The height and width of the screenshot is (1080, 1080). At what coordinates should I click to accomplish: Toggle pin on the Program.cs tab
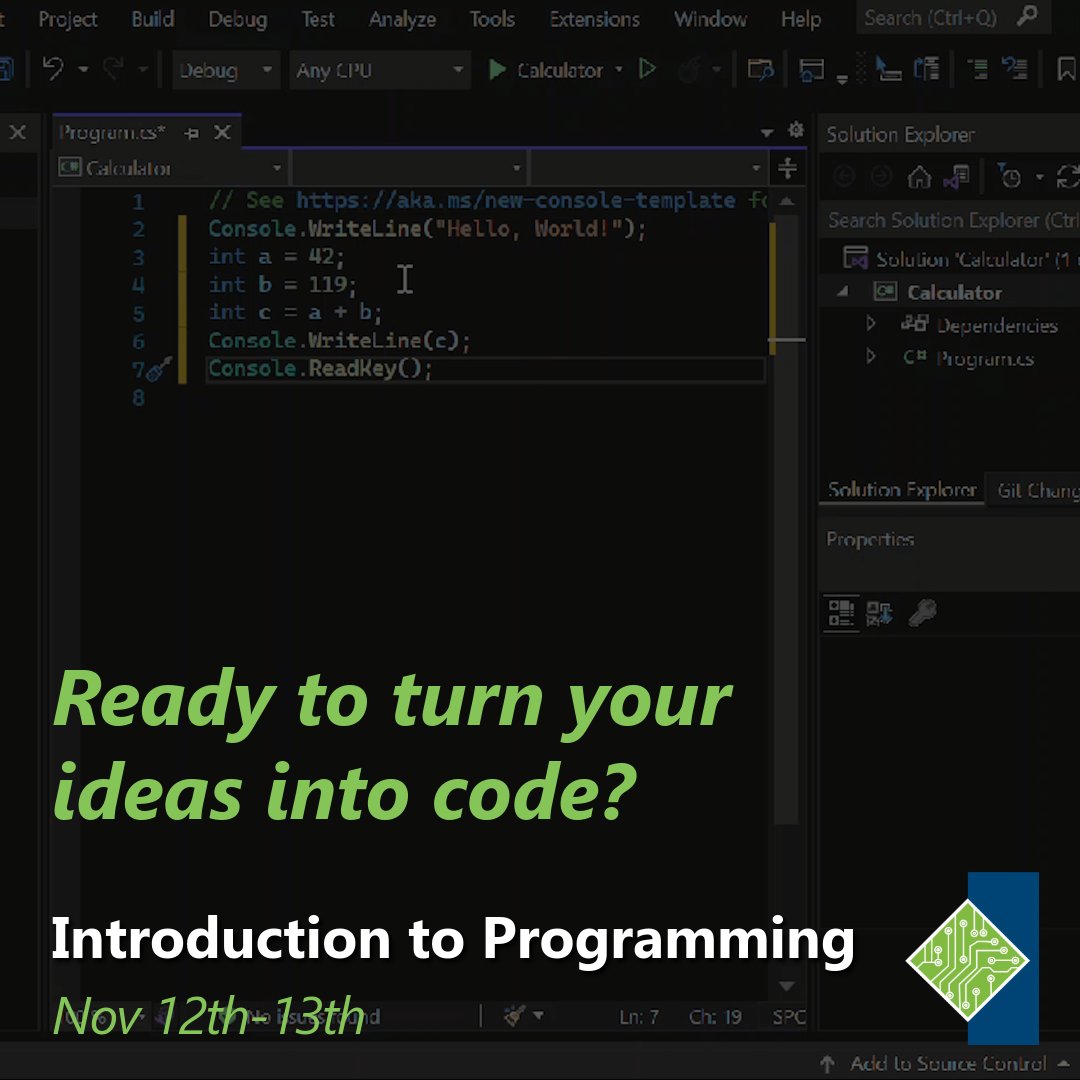click(191, 133)
